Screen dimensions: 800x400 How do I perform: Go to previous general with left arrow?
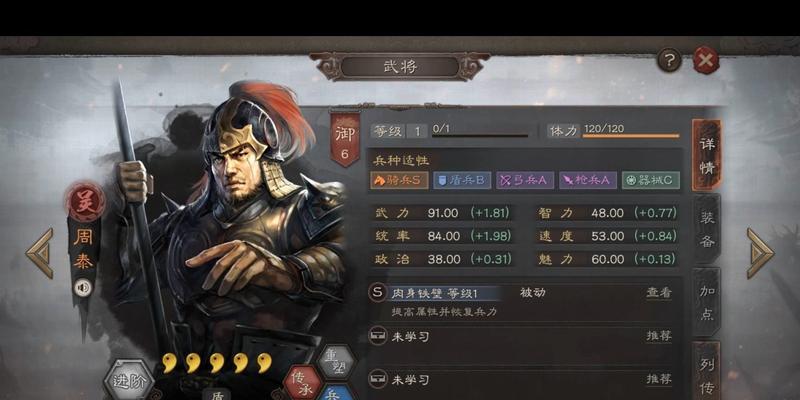click(40, 253)
